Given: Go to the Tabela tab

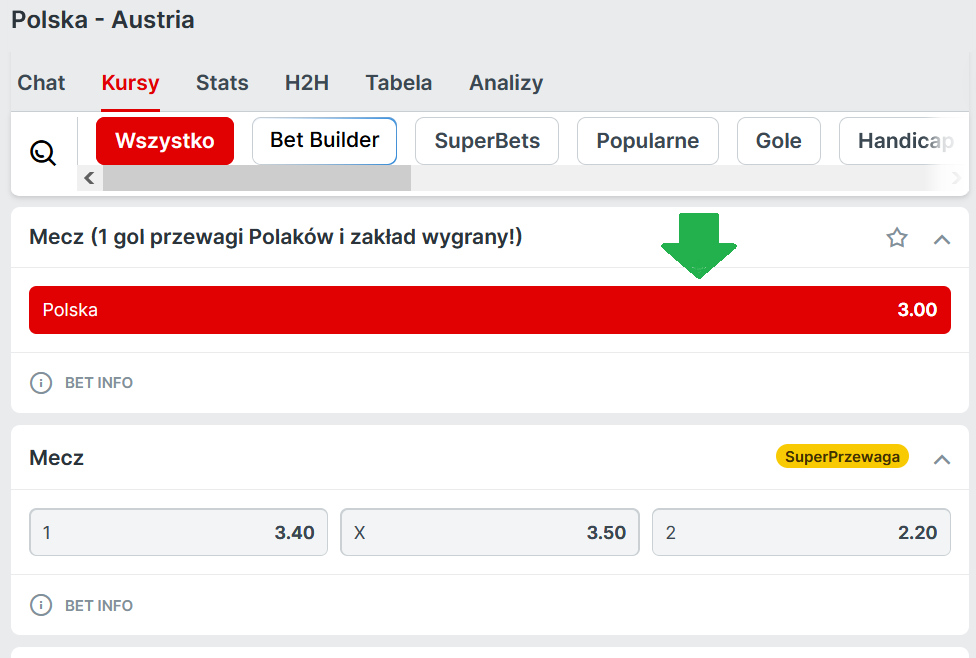Looking at the screenshot, I should tap(399, 83).
